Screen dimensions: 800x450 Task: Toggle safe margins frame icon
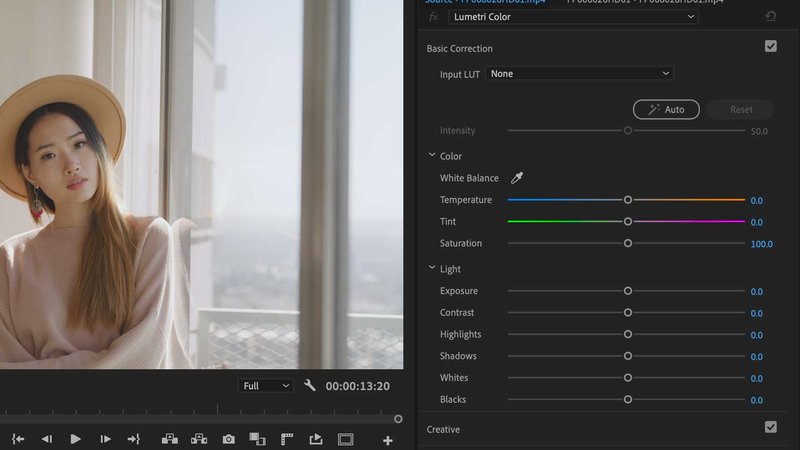tap(345, 439)
